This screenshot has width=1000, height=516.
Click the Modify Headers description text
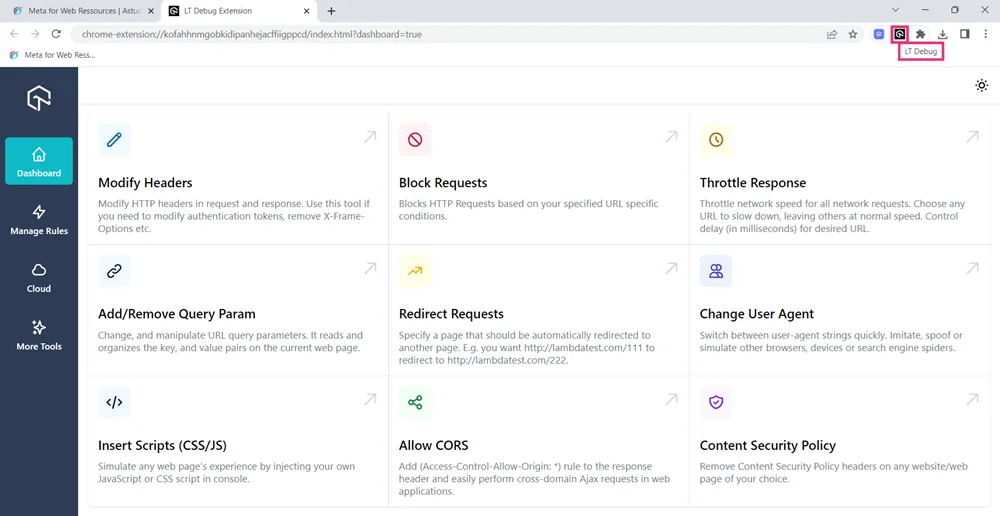point(235,216)
